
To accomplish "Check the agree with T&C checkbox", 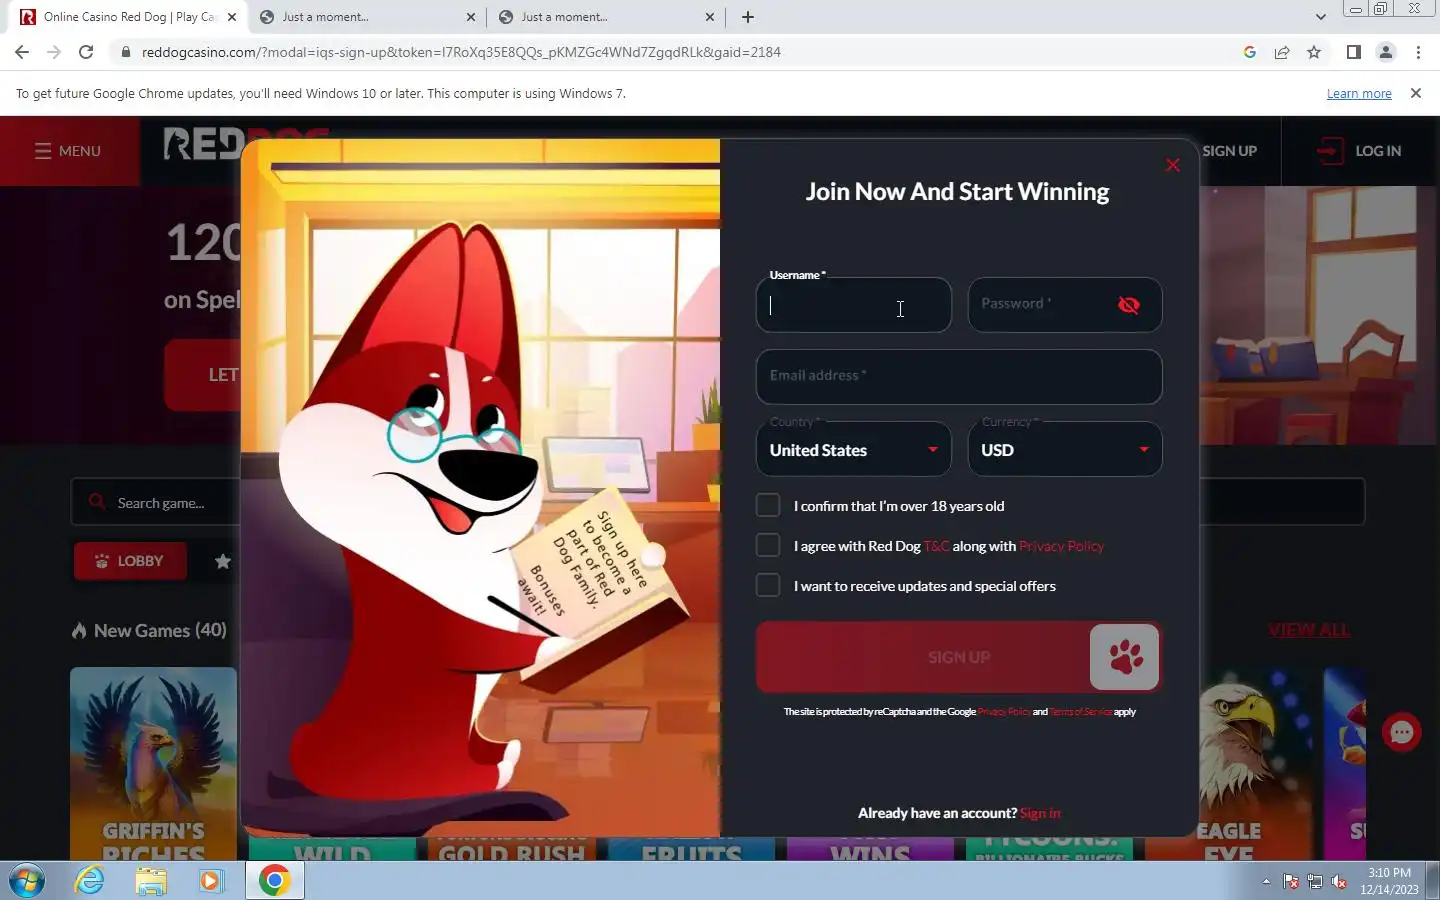I will point(768,546).
